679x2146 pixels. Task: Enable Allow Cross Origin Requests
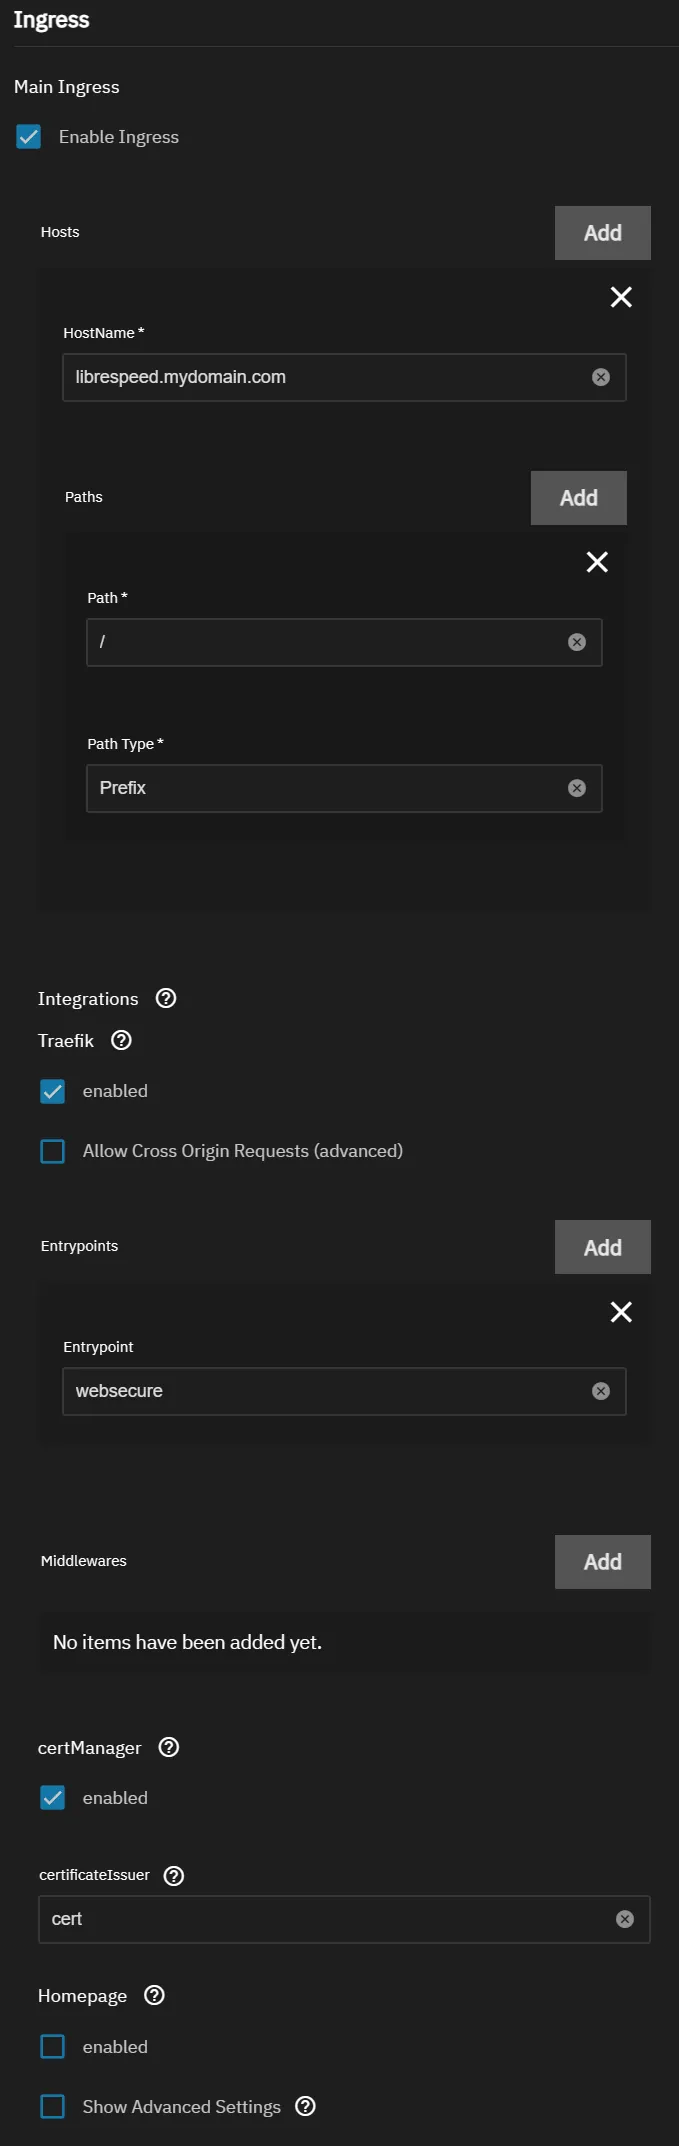(x=52, y=1151)
